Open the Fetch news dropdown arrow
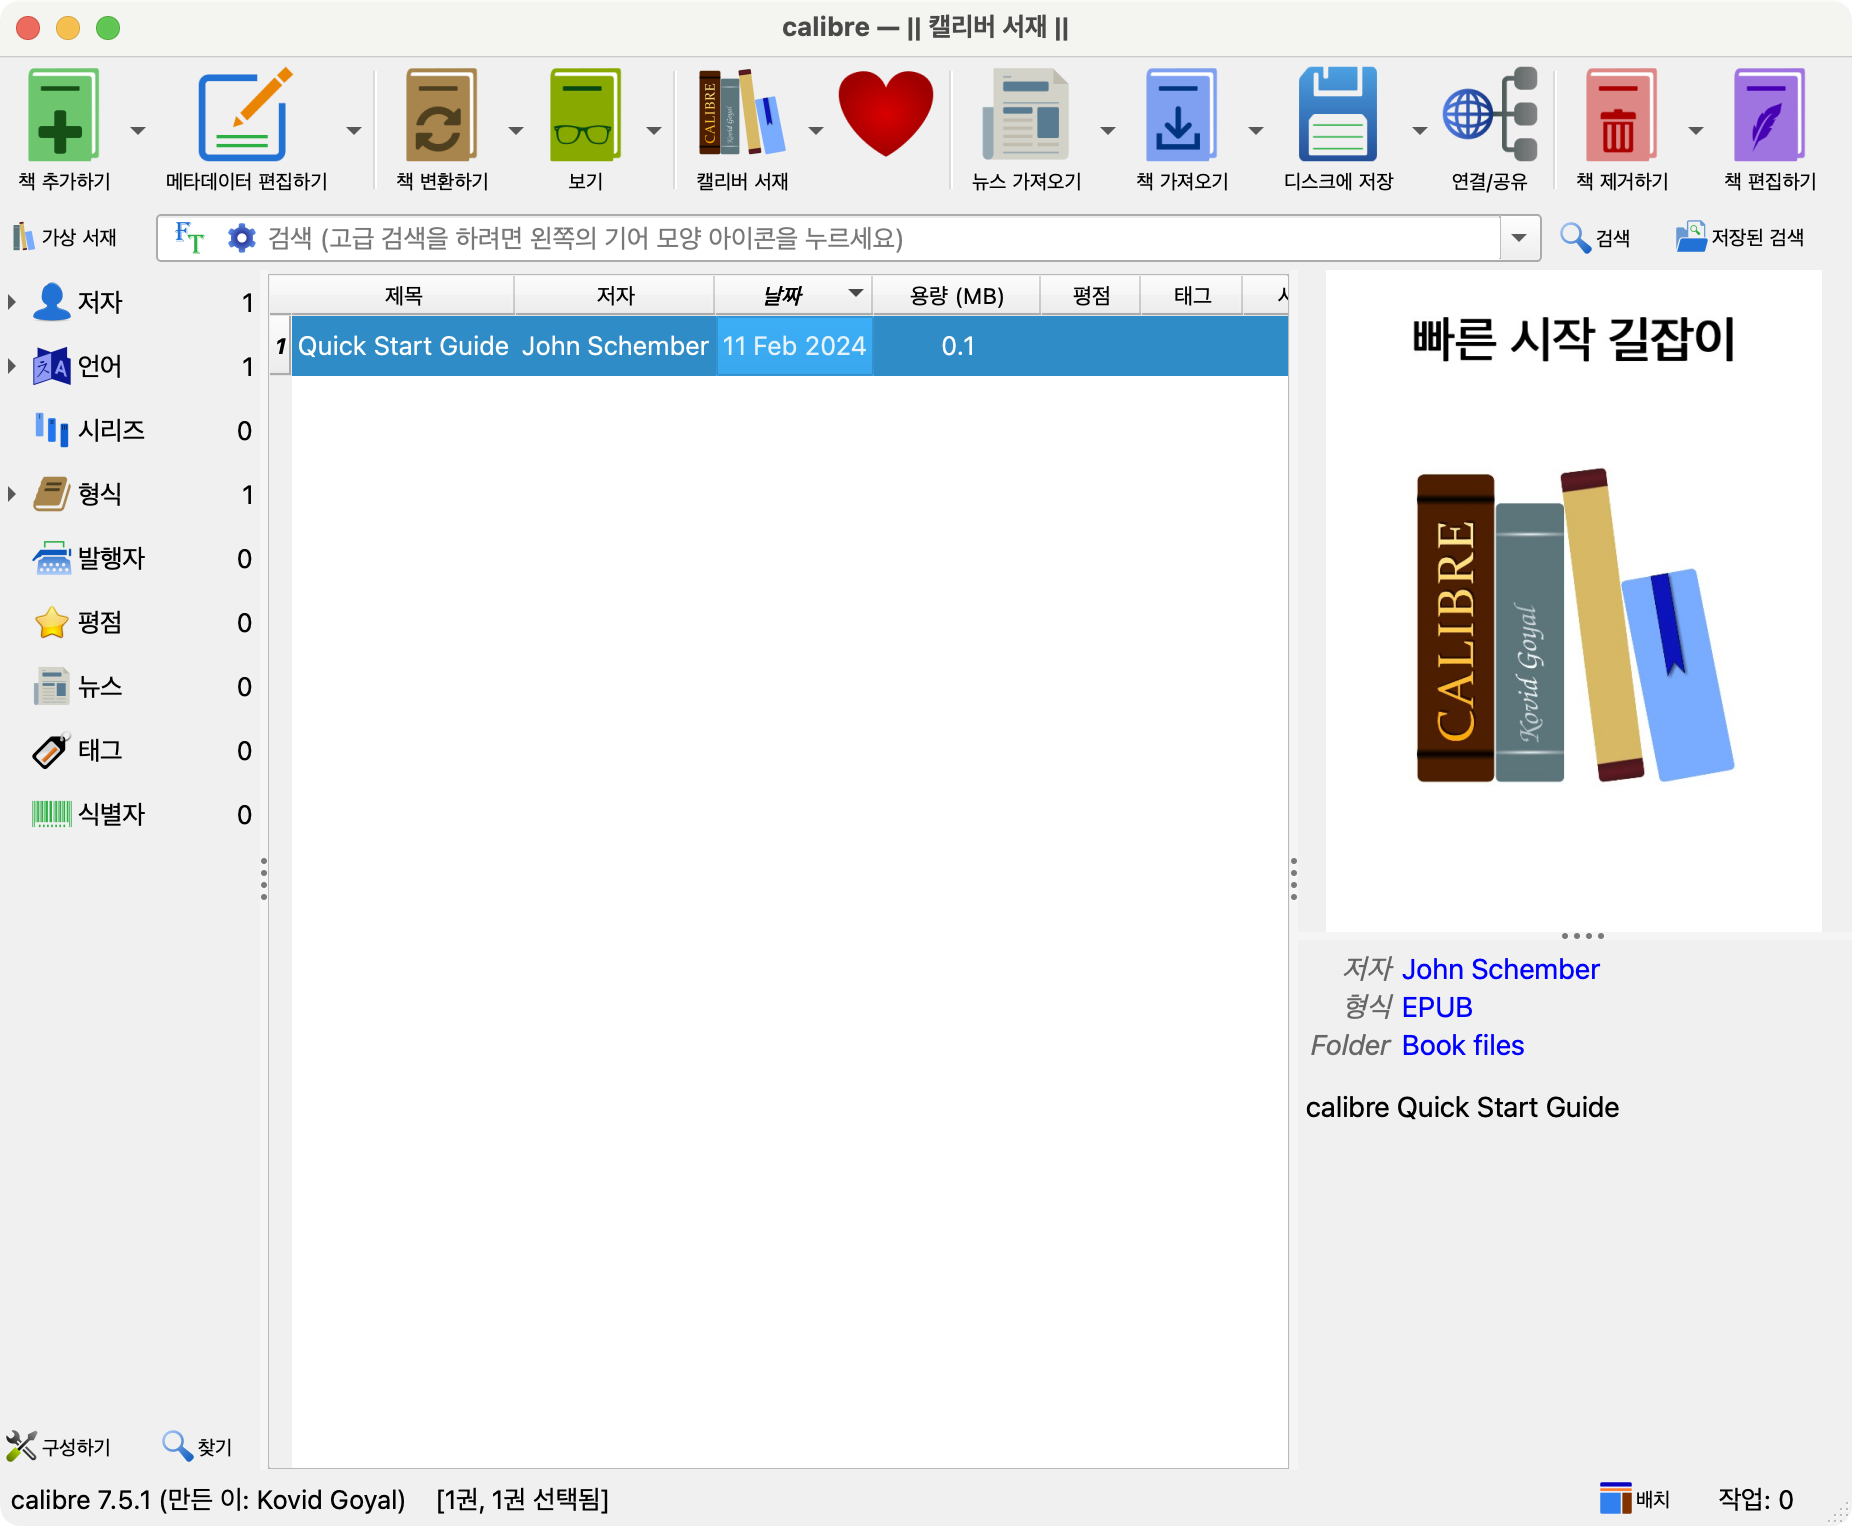Viewport: 1852px width, 1526px height. pos(1108,131)
